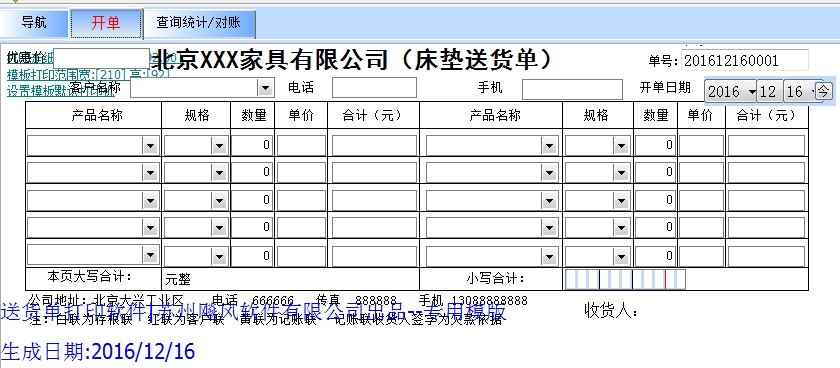The height and width of the screenshot is (368, 840).
Task: Click first-row right 数量 field
Action: pyautogui.click(x=655, y=145)
